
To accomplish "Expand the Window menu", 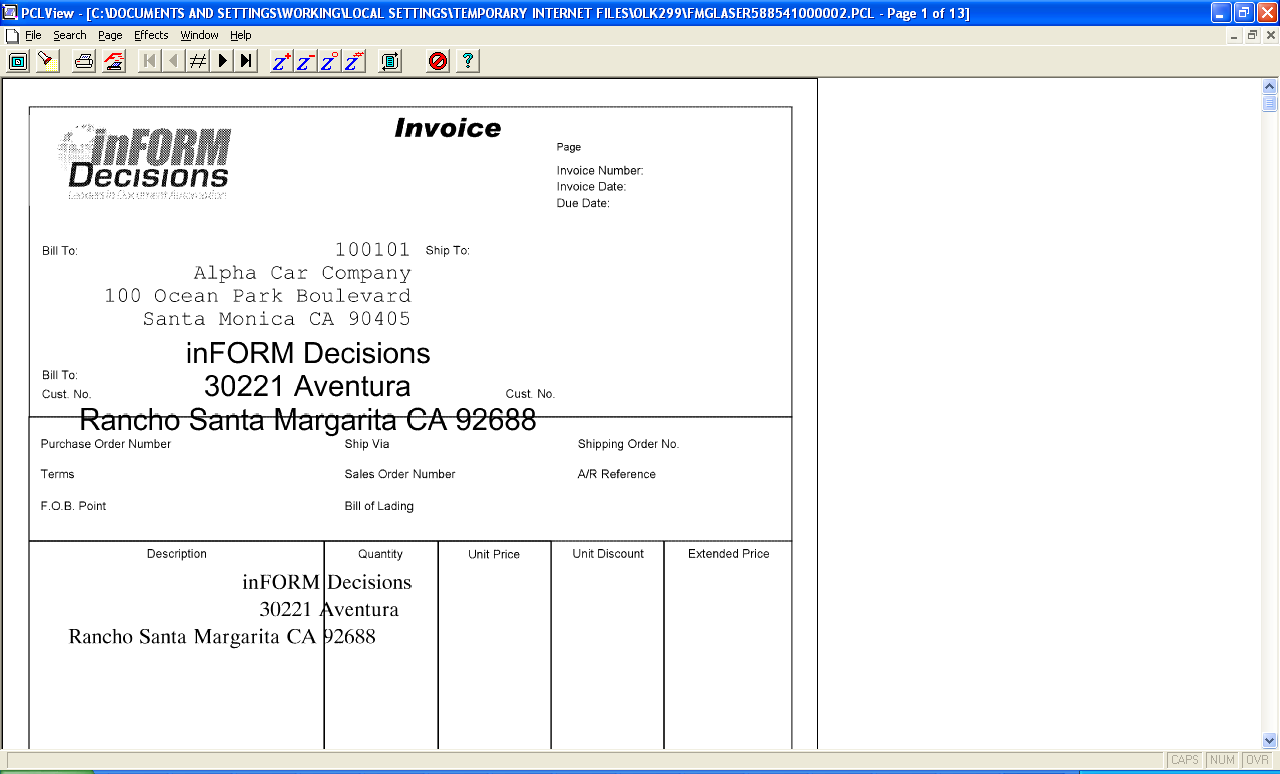I will (199, 35).
